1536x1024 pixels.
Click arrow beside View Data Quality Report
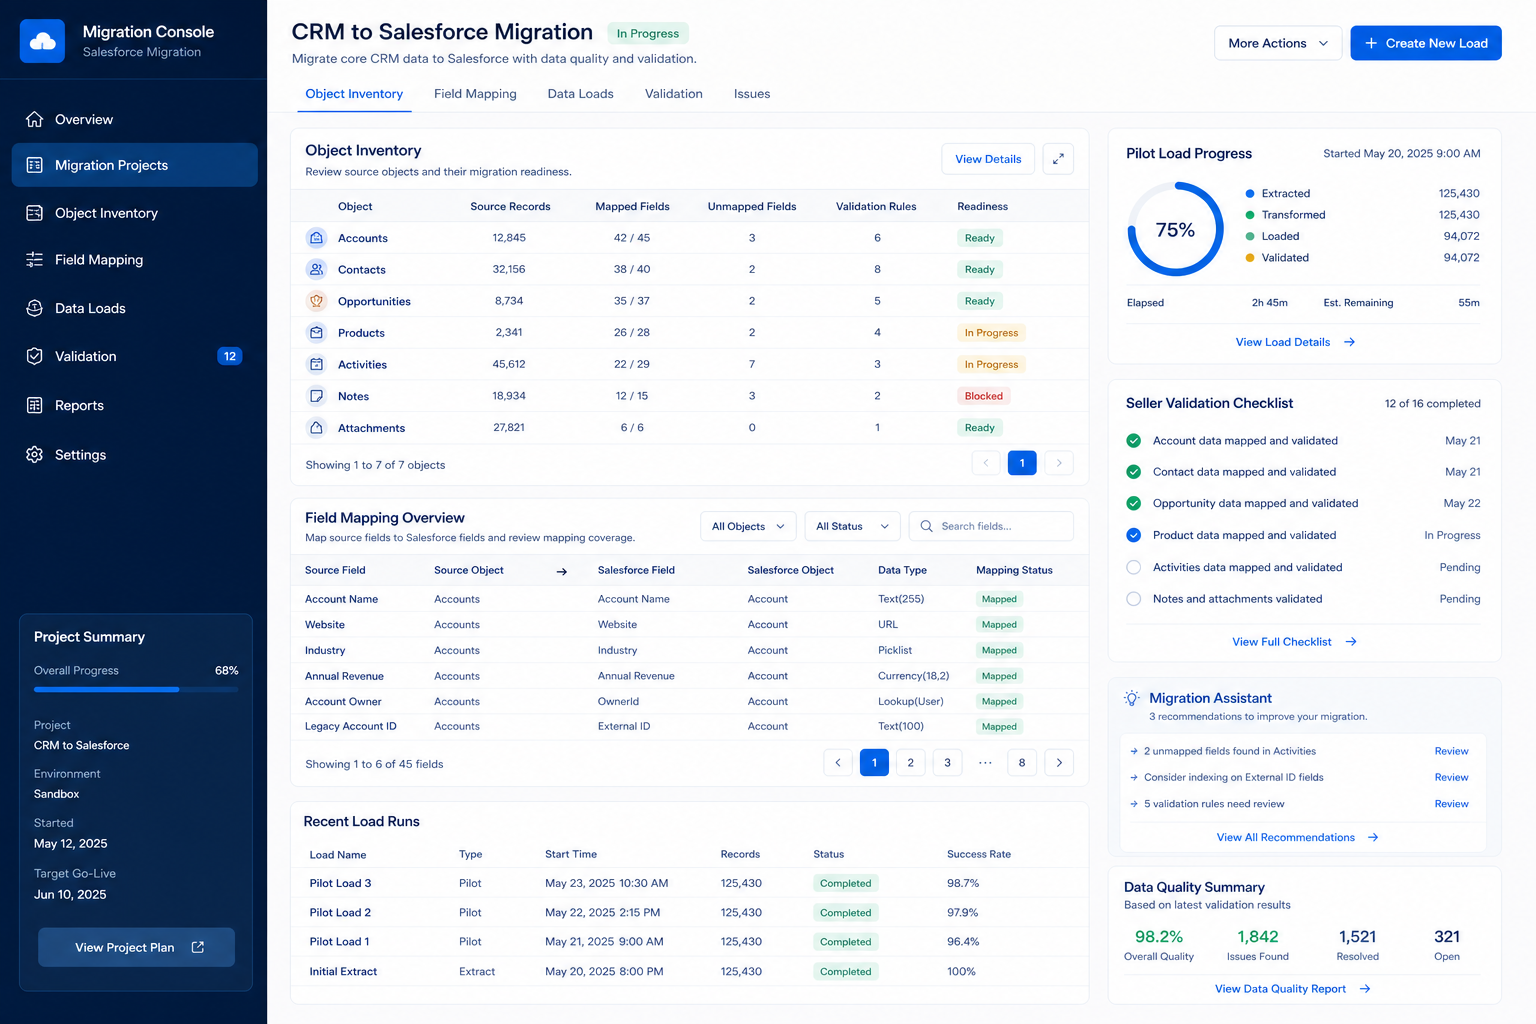(1365, 989)
